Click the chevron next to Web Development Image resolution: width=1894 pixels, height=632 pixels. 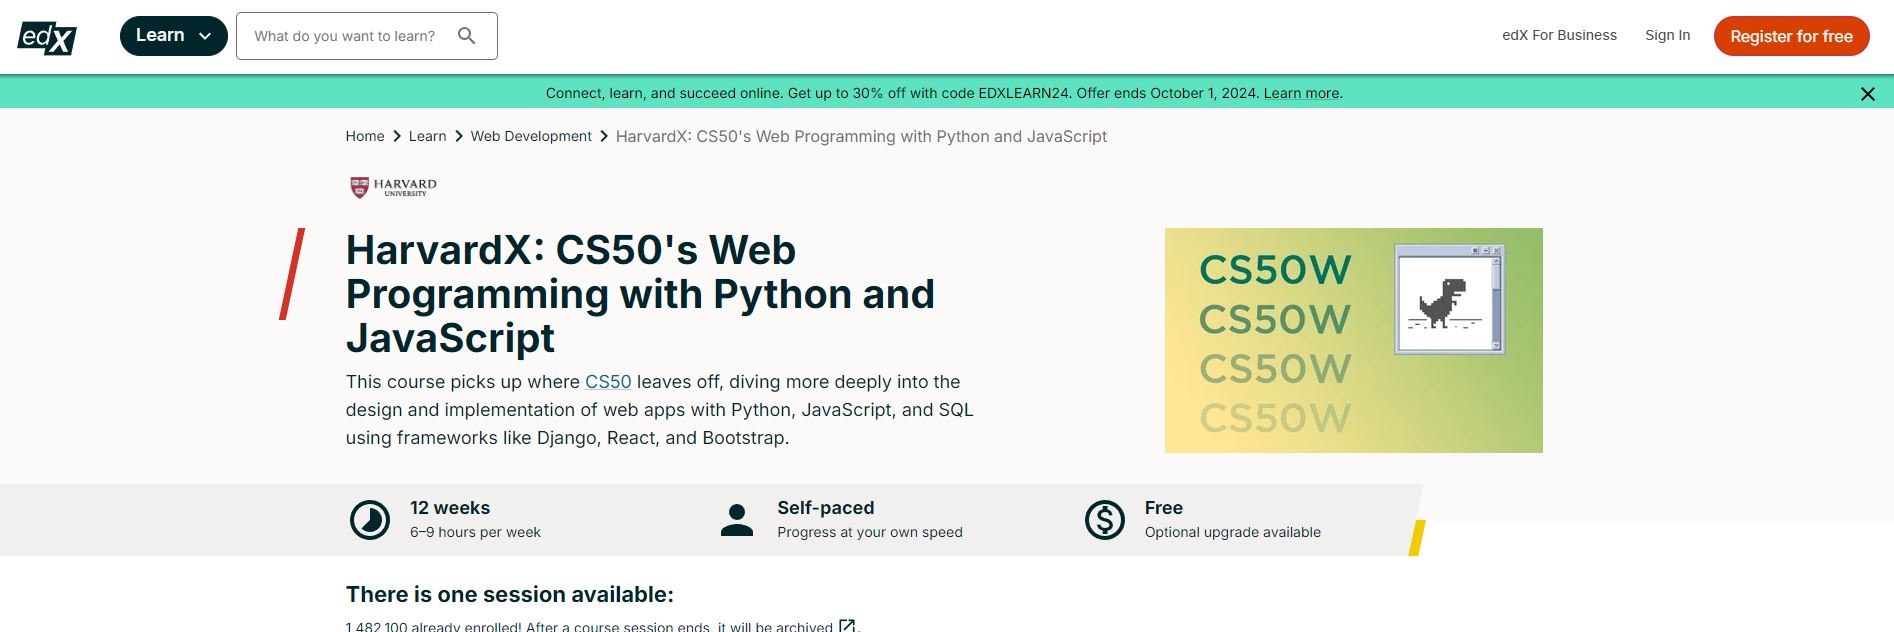click(x=604, y=136)
